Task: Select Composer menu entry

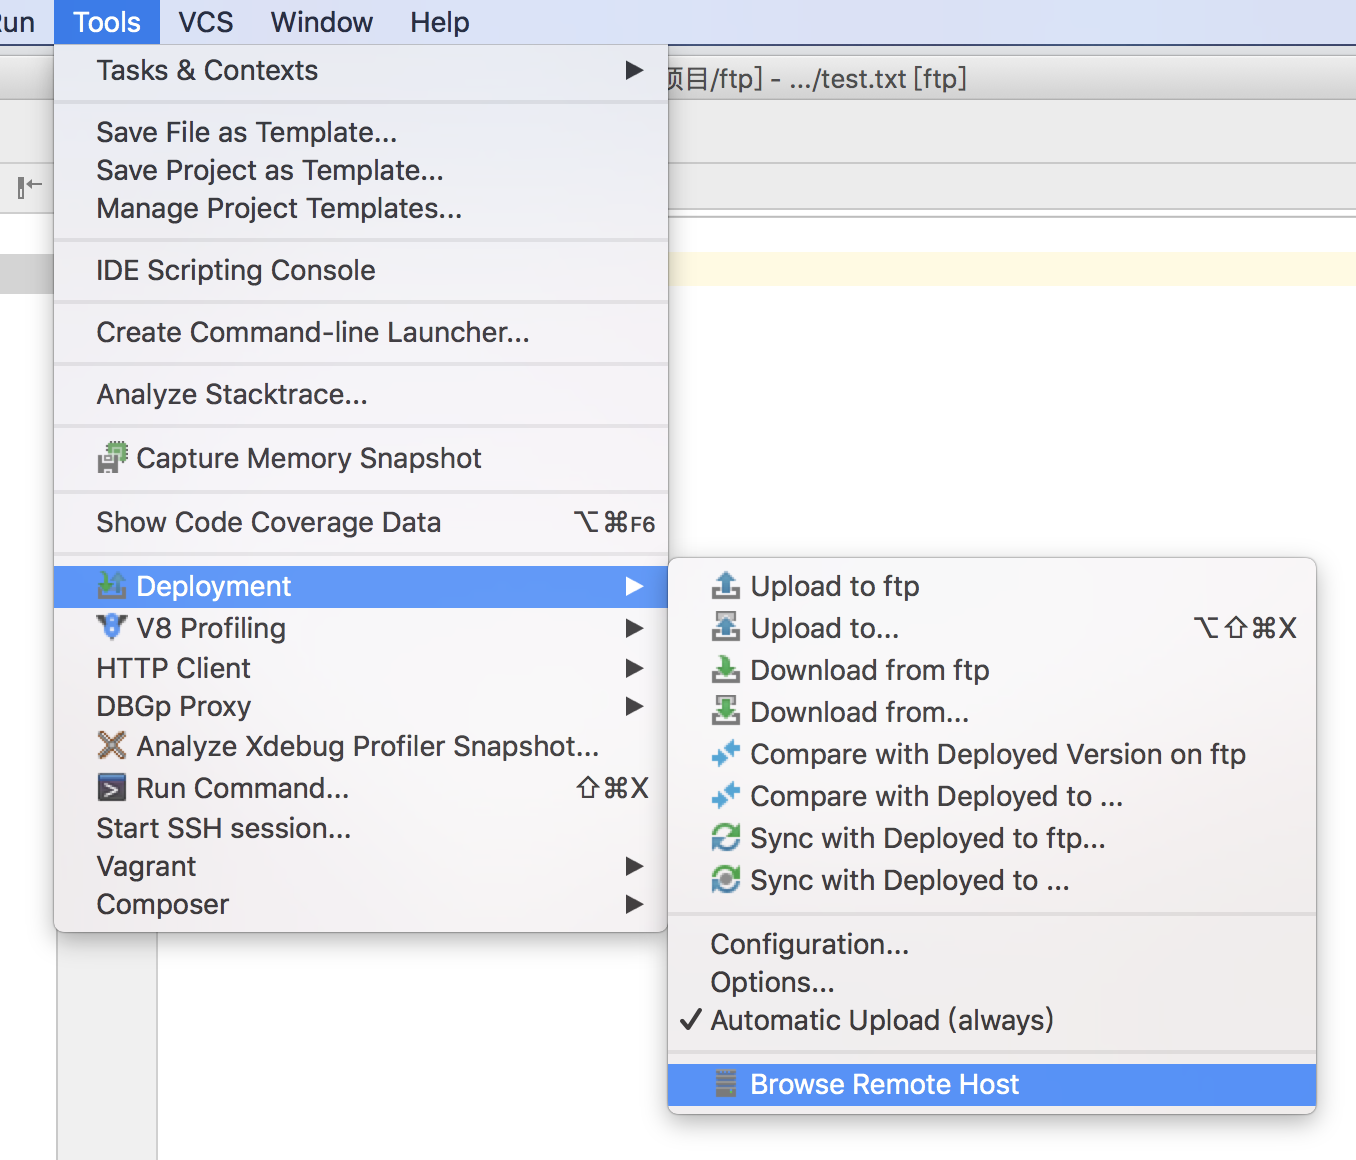Action: pos(360,904)
